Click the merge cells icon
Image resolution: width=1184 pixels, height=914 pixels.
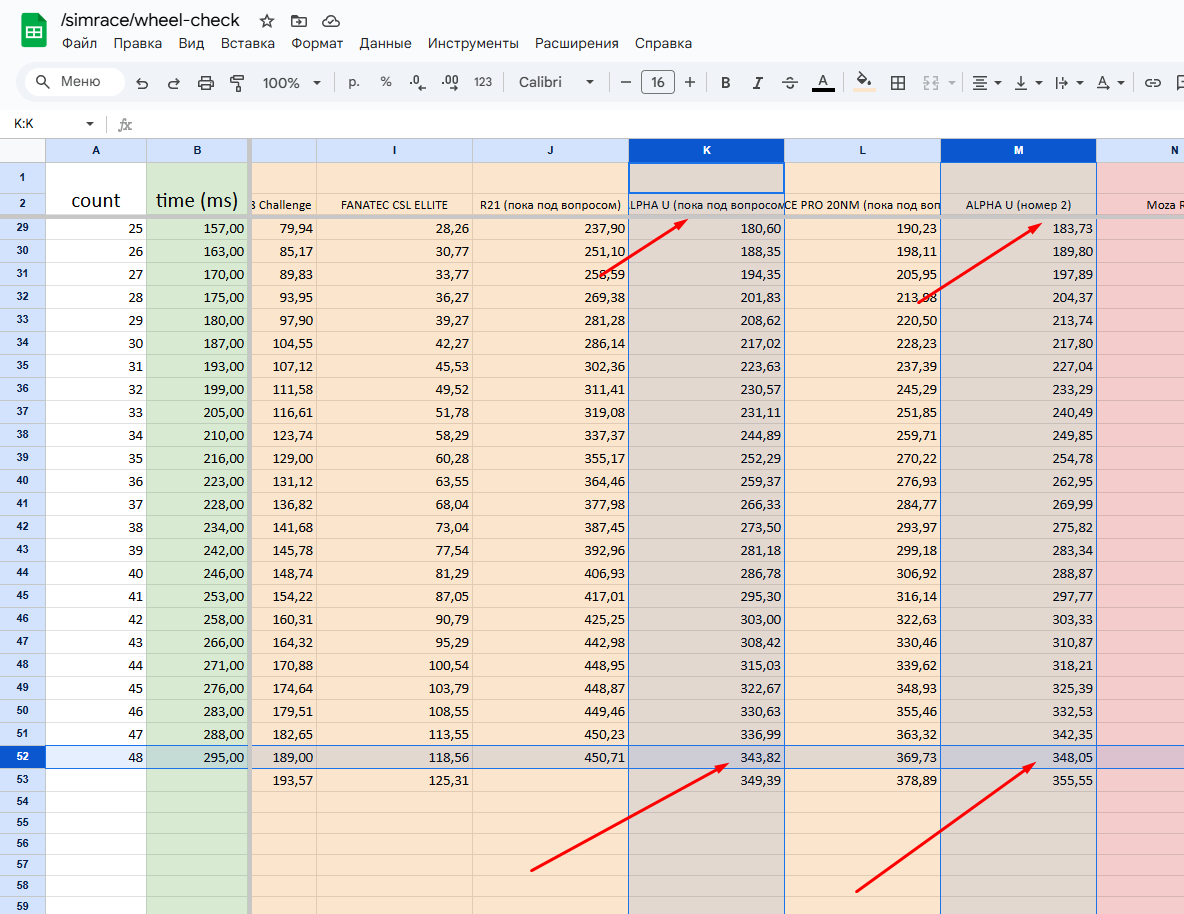931,82
